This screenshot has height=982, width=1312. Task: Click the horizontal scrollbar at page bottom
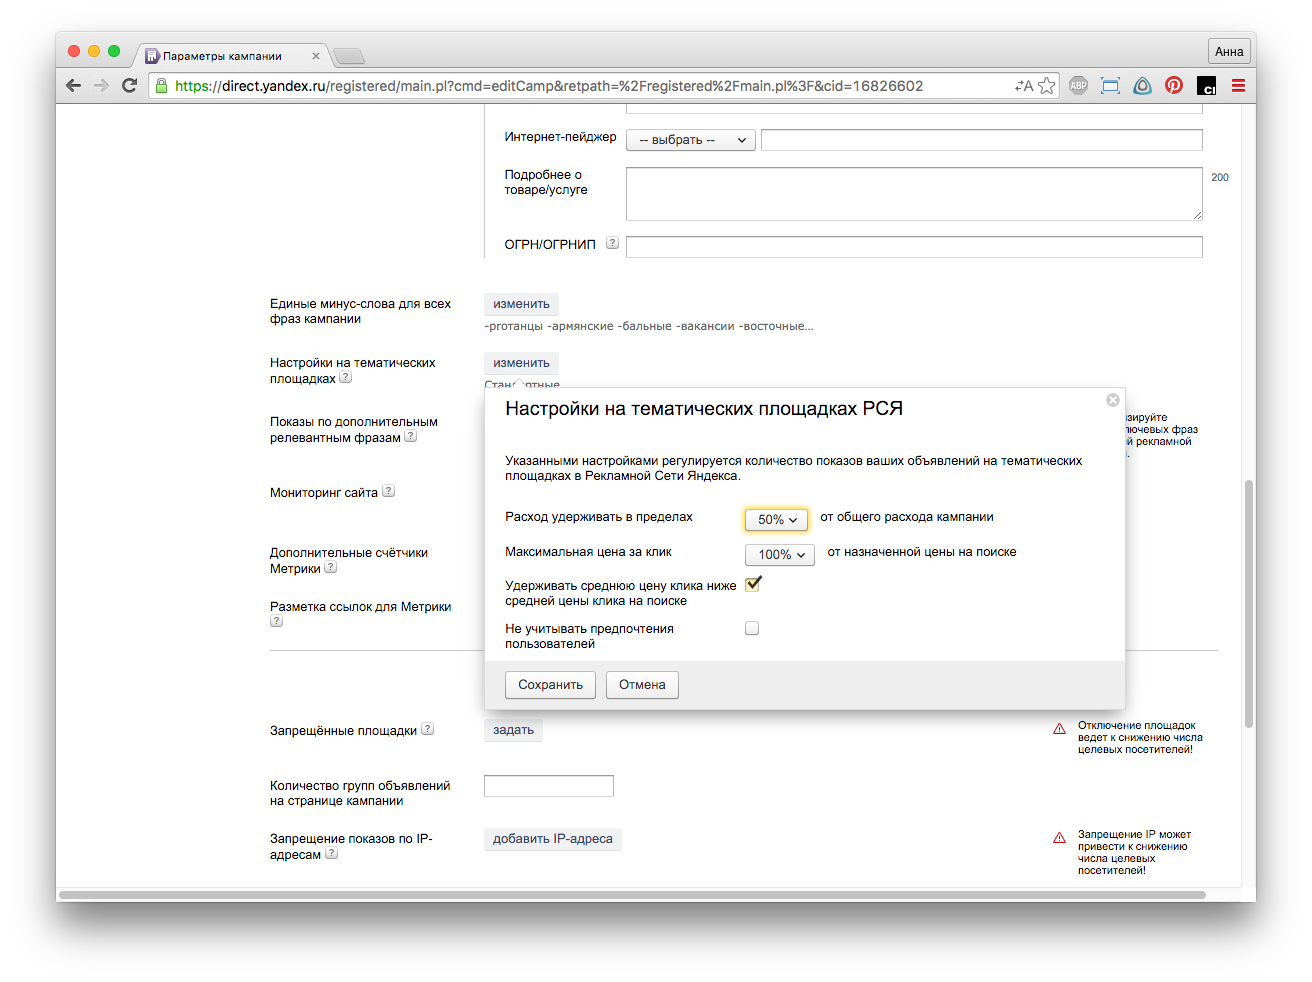point(632,894)
